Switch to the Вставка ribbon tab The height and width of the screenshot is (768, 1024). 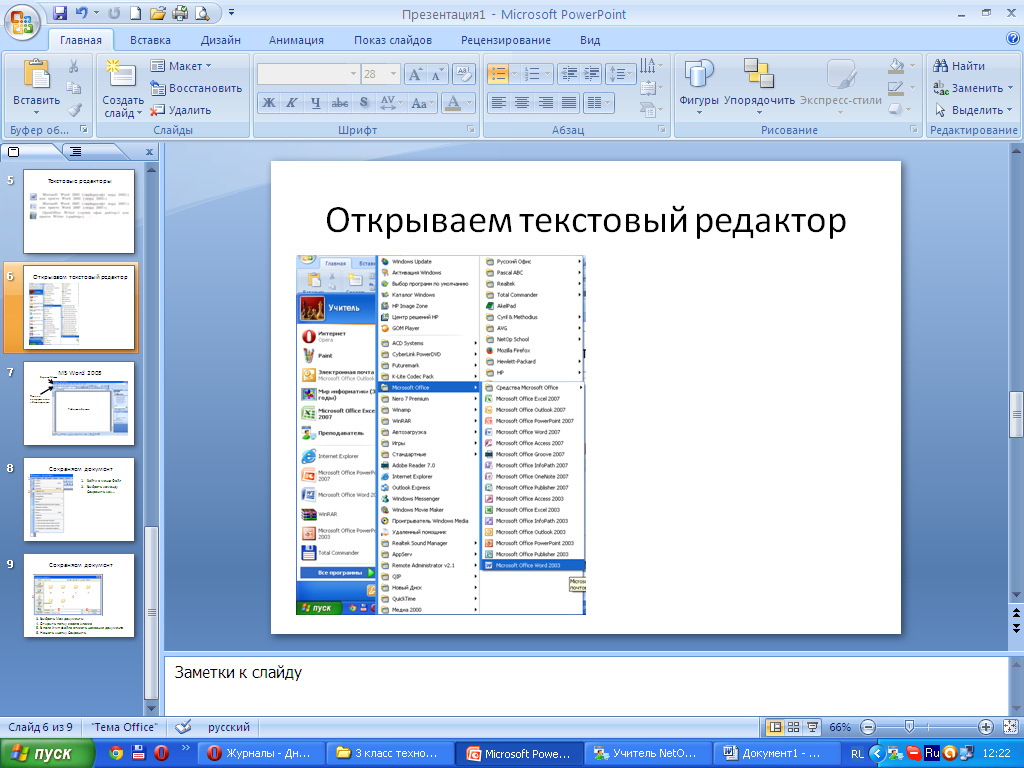point(150,40)
